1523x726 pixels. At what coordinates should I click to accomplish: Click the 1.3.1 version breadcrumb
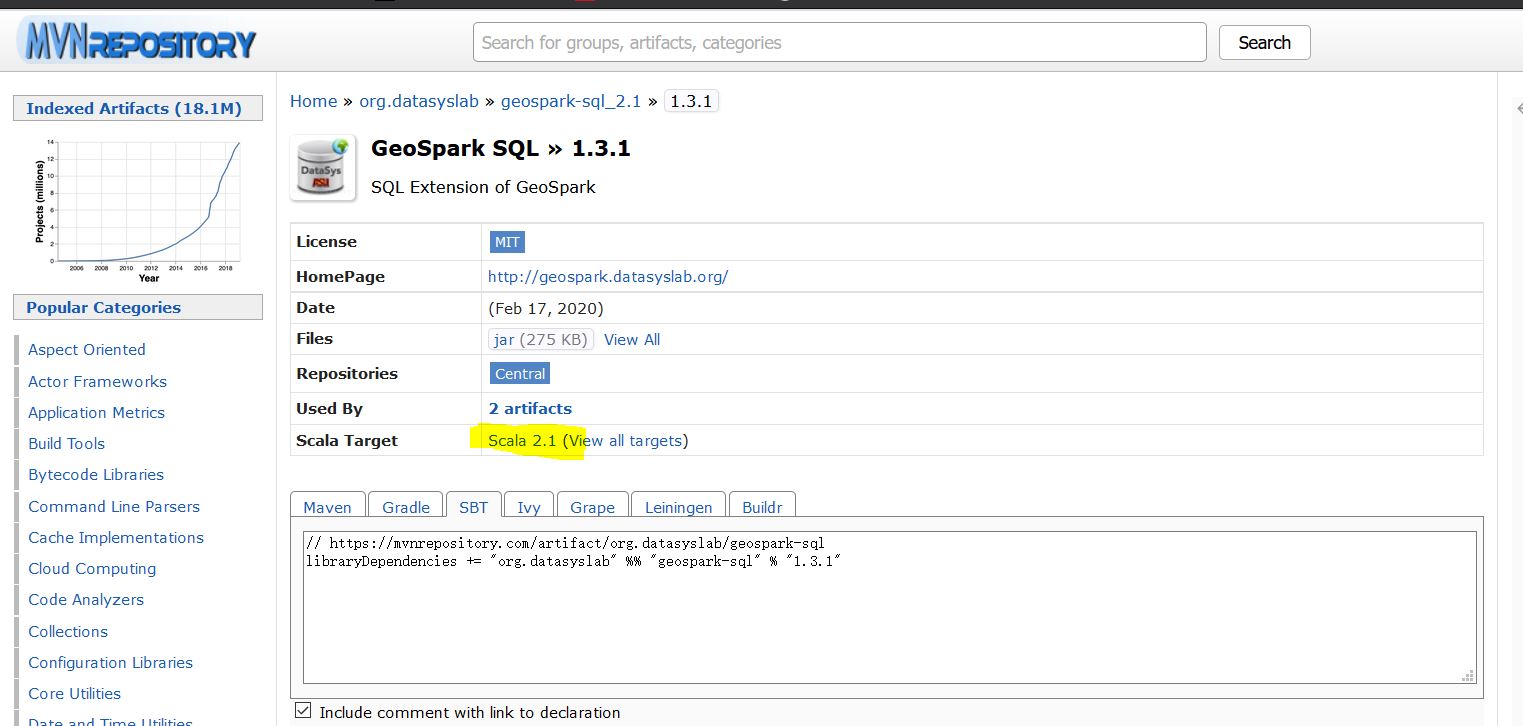point(691,101)
